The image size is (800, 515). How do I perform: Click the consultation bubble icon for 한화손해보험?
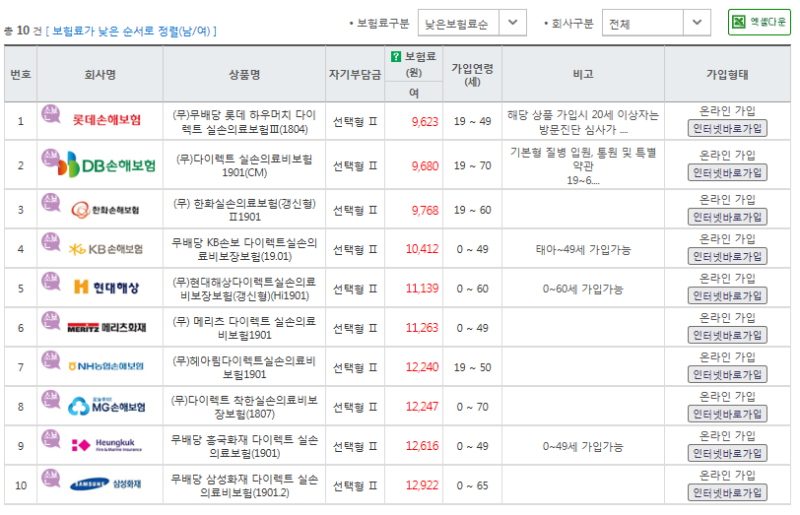click(51, 202)
